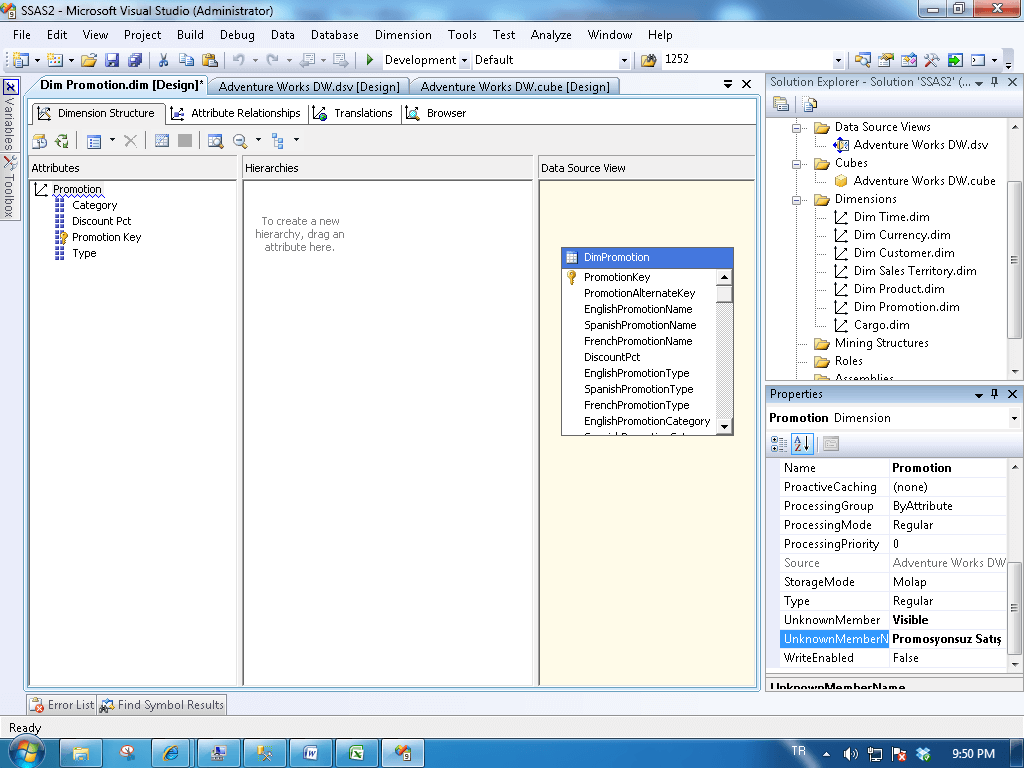Click the Delete X icon in dimension toolbar

(x=131, y=140)
